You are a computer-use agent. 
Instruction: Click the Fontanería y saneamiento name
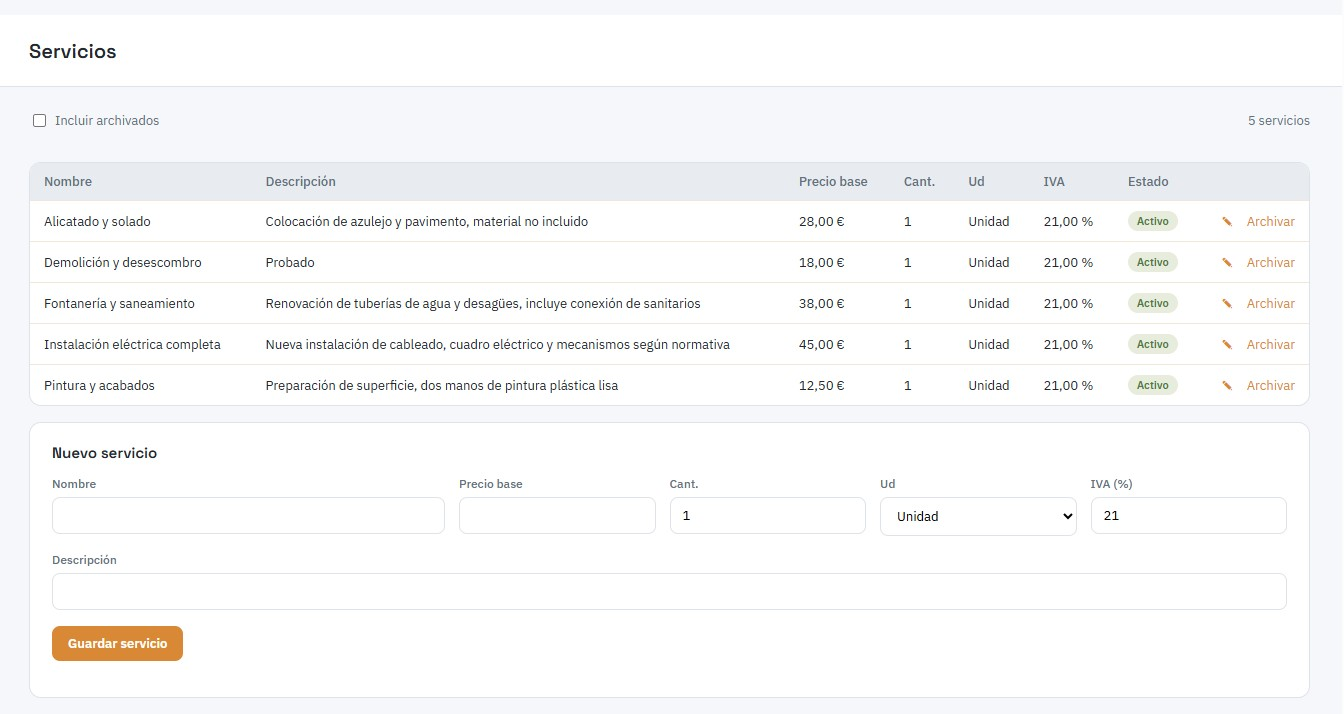pos(119,304)
